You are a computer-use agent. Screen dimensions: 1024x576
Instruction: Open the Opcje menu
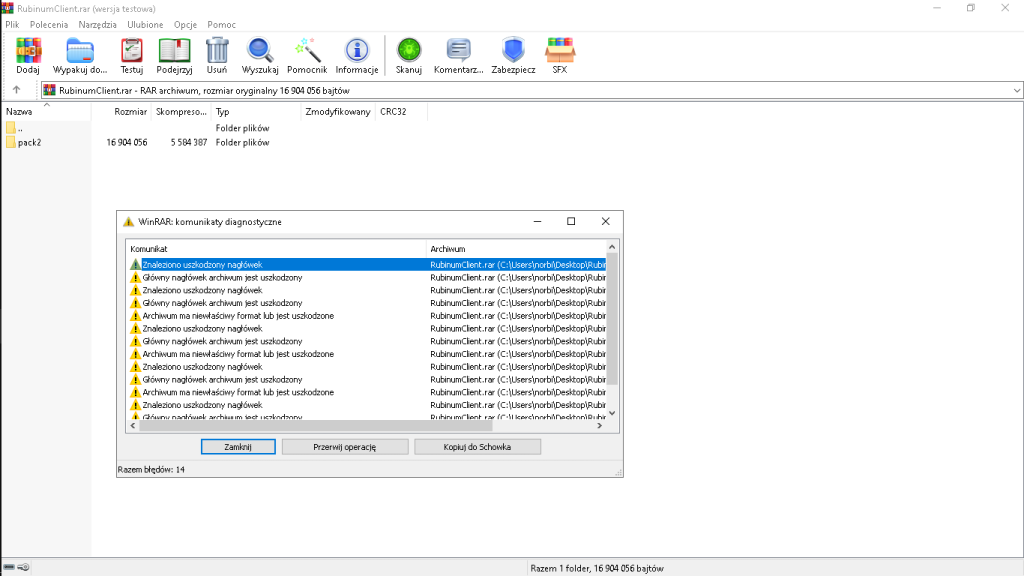pyautogui.click(x=185, y=25)
